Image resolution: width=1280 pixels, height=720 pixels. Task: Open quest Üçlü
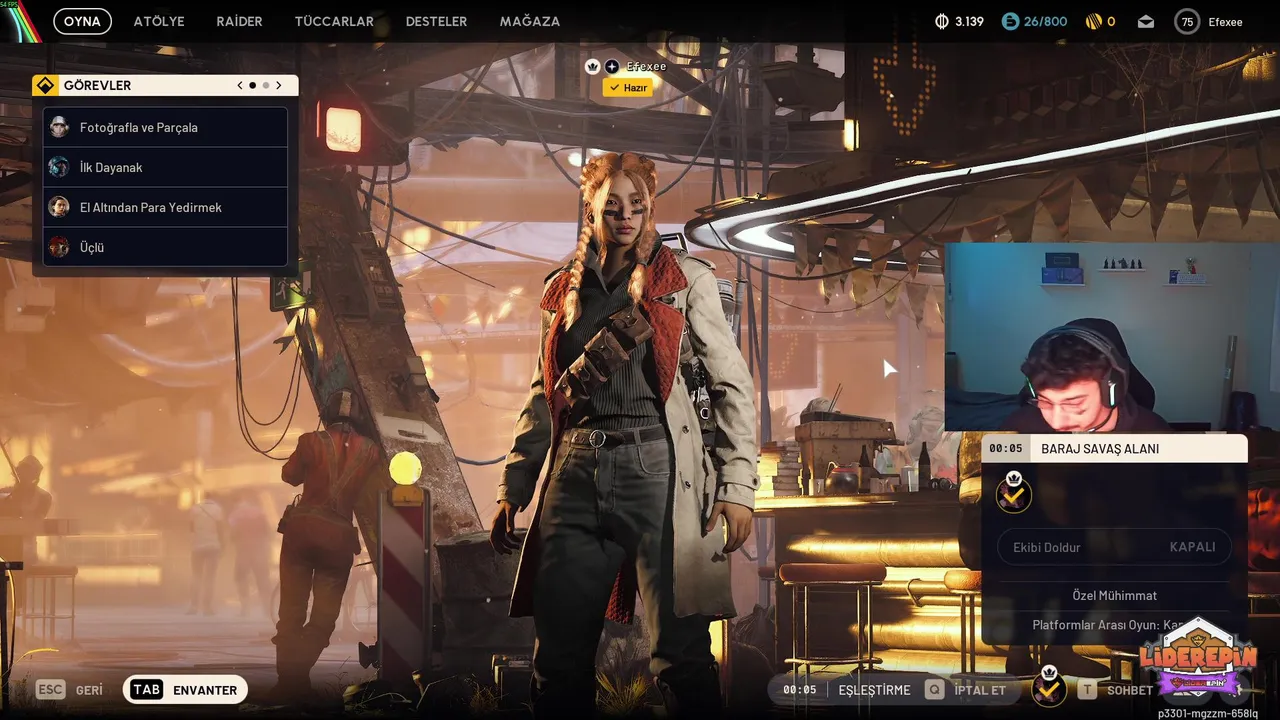[166, 247]
